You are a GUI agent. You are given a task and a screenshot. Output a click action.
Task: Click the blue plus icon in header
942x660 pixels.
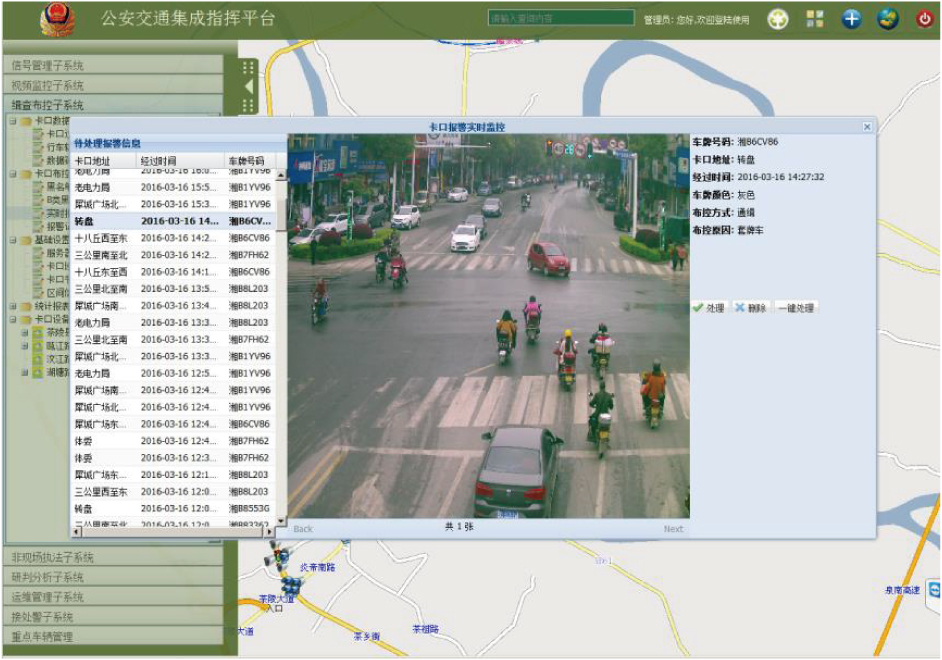pos(851,19)
